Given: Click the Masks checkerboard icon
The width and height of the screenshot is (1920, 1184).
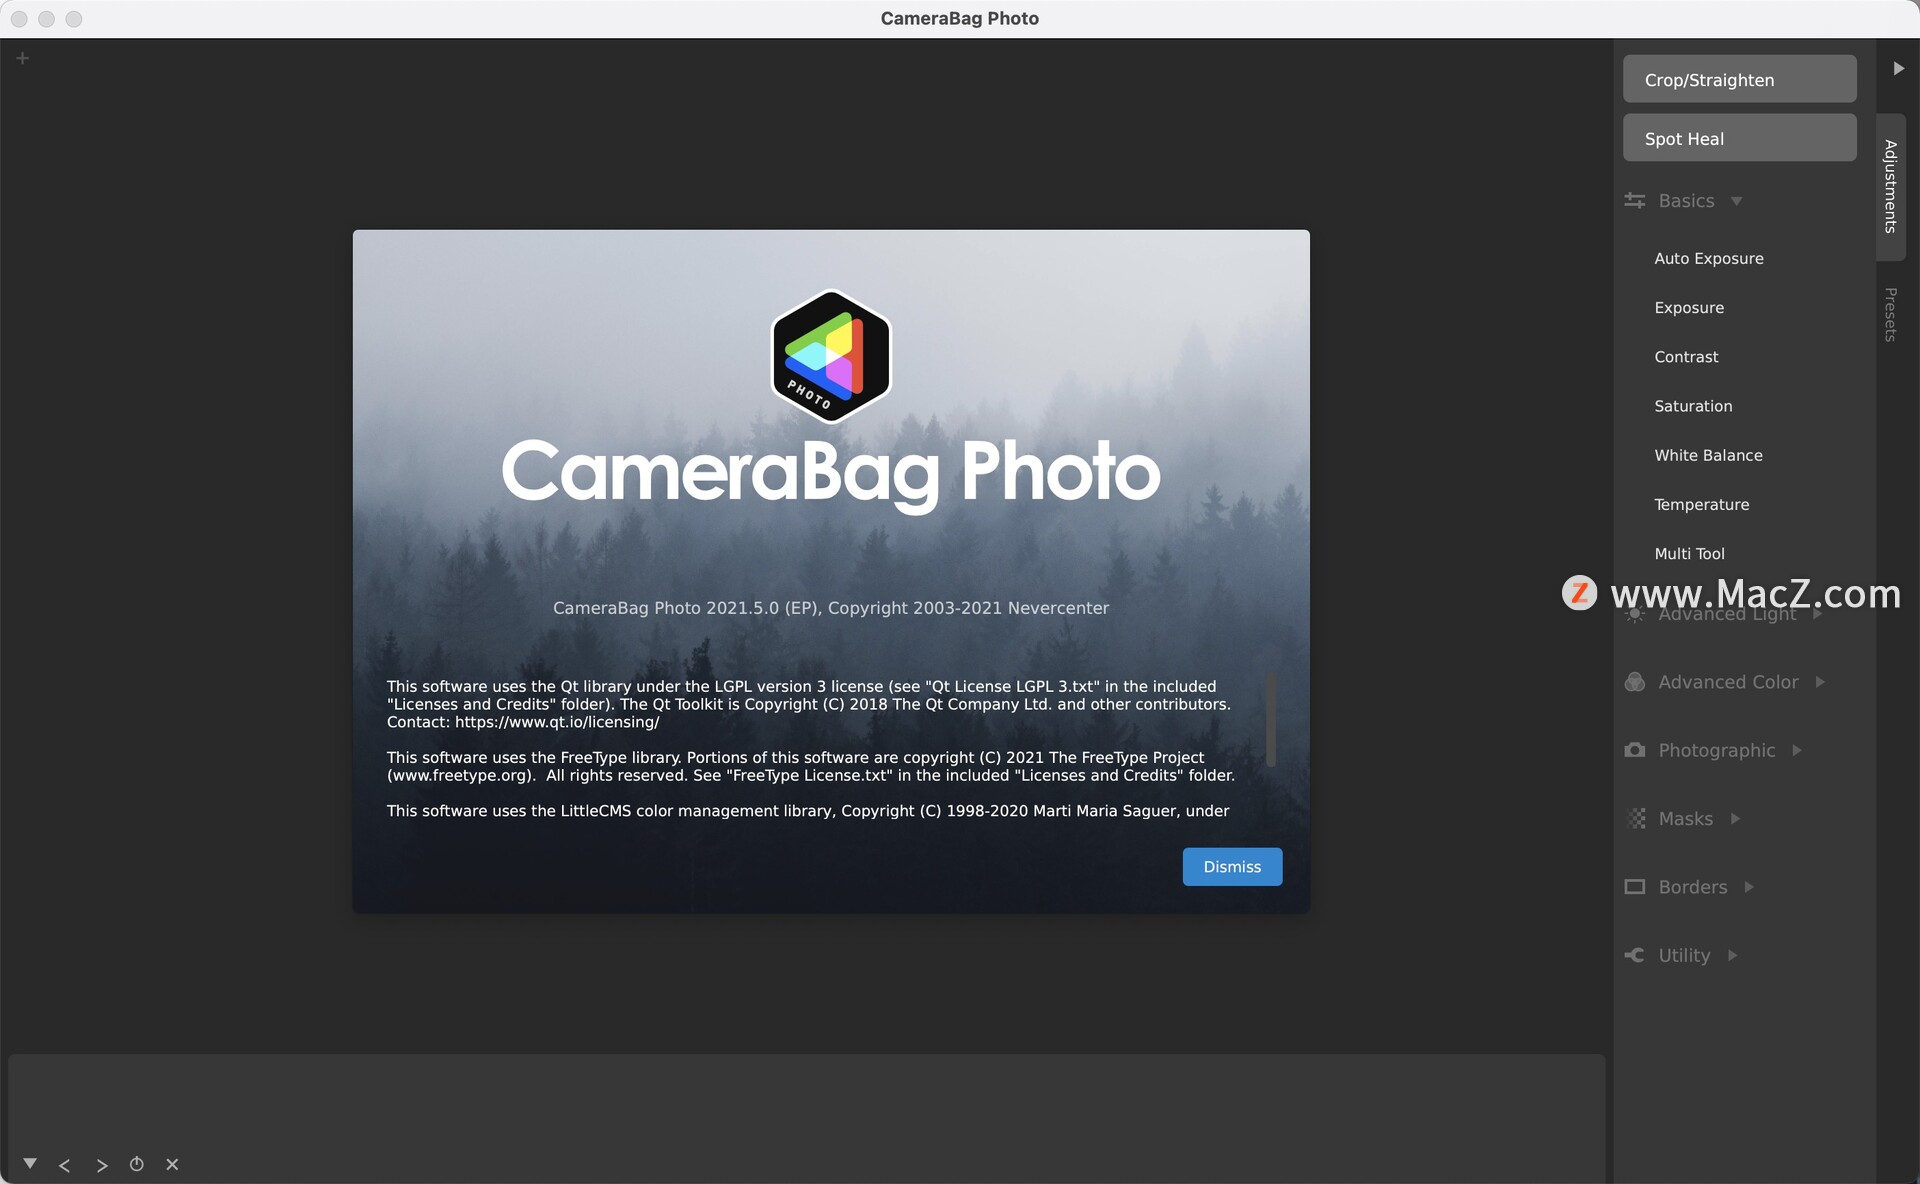Looking at the screenshot, I should tap(1636, 819).
